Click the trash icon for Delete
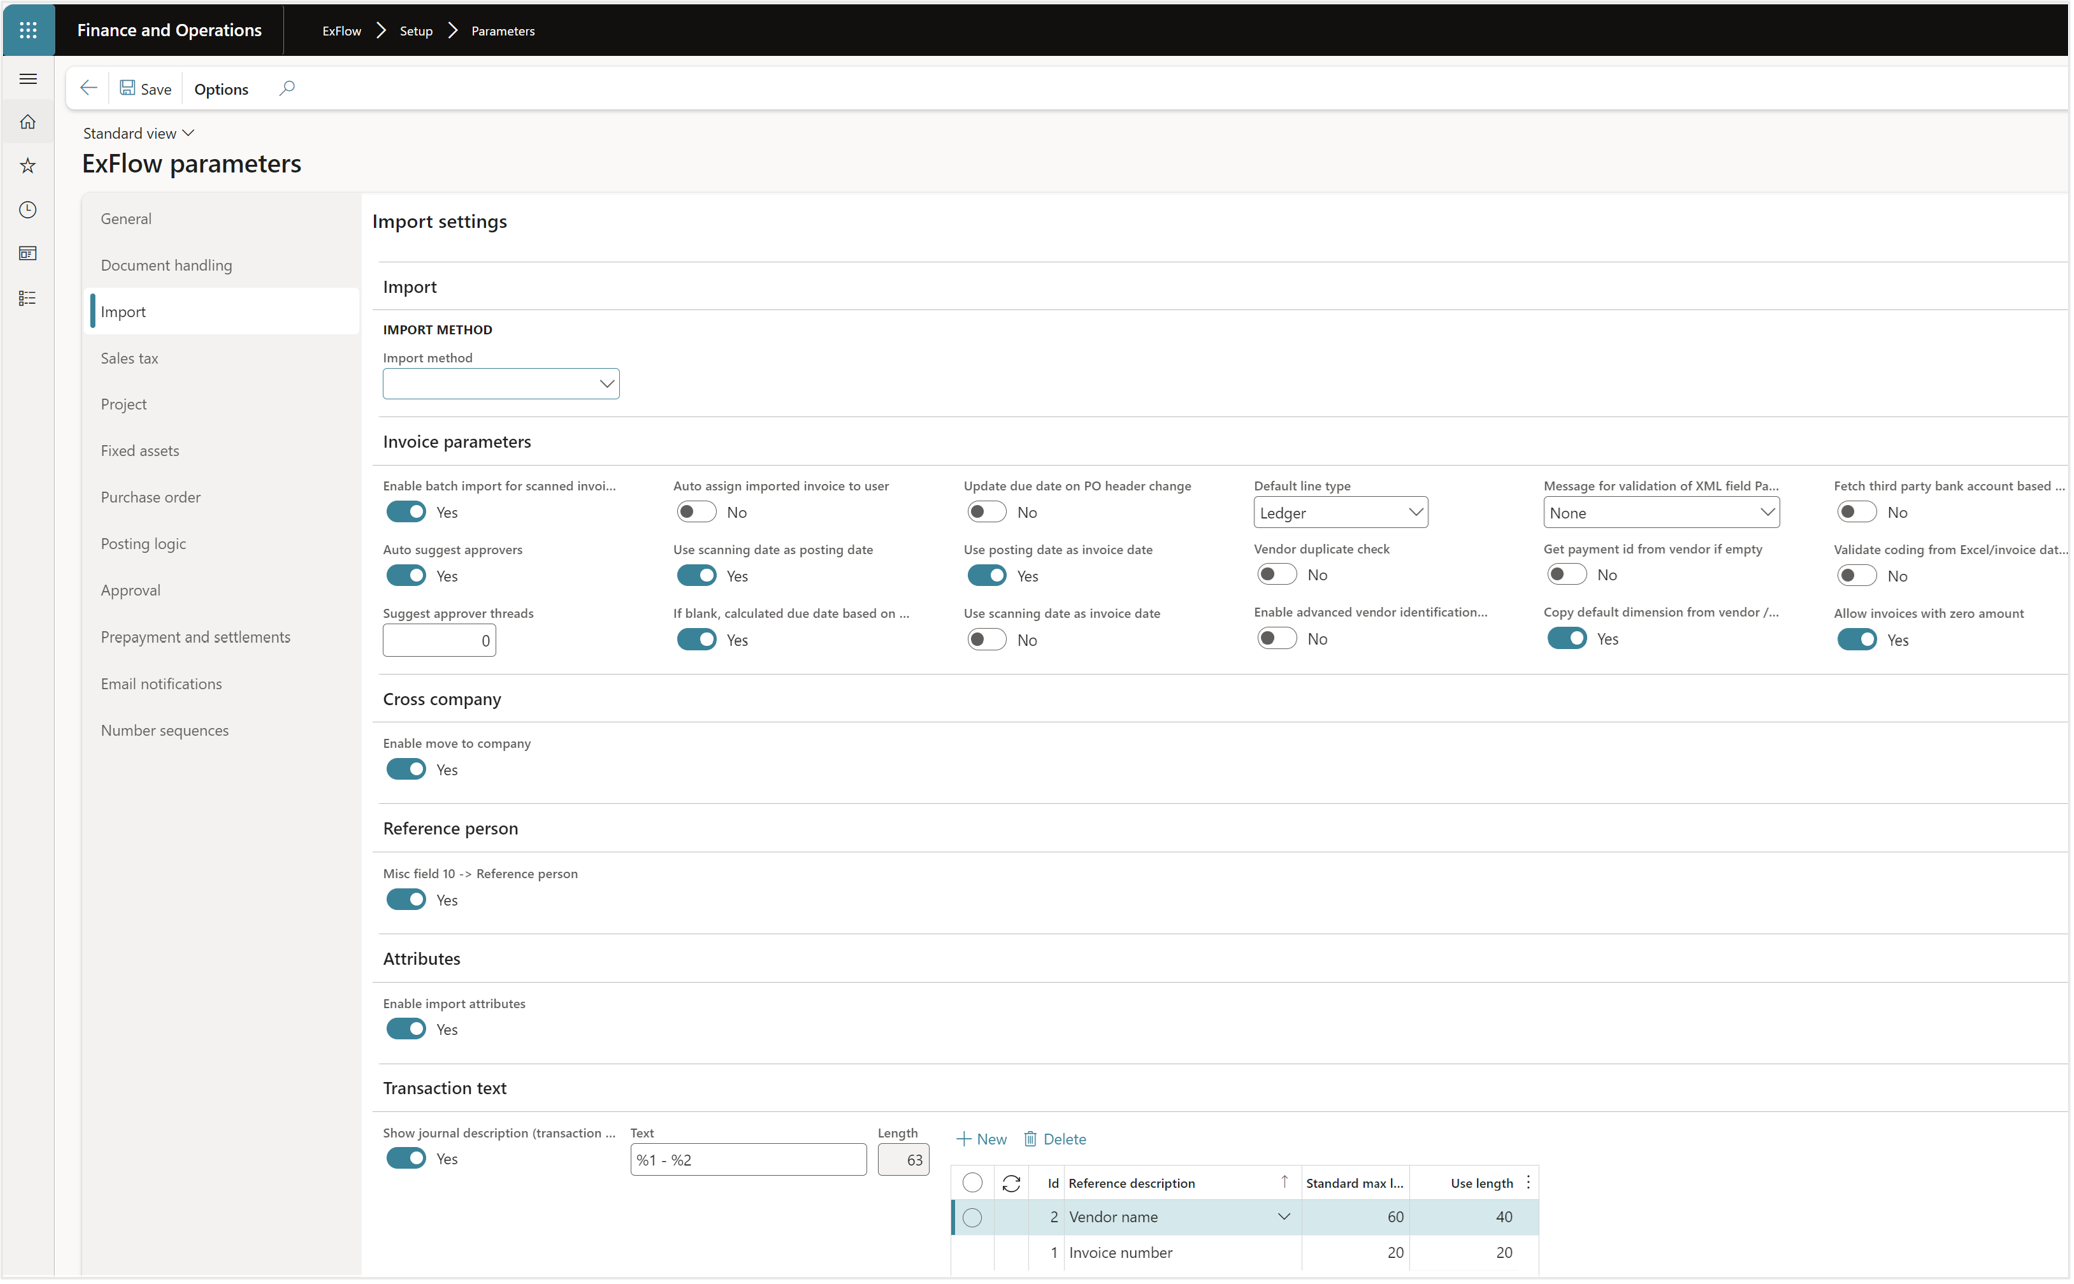Image resolution: width=2074 pixels, height=1284 pixels. (x=1030, y=1139)
